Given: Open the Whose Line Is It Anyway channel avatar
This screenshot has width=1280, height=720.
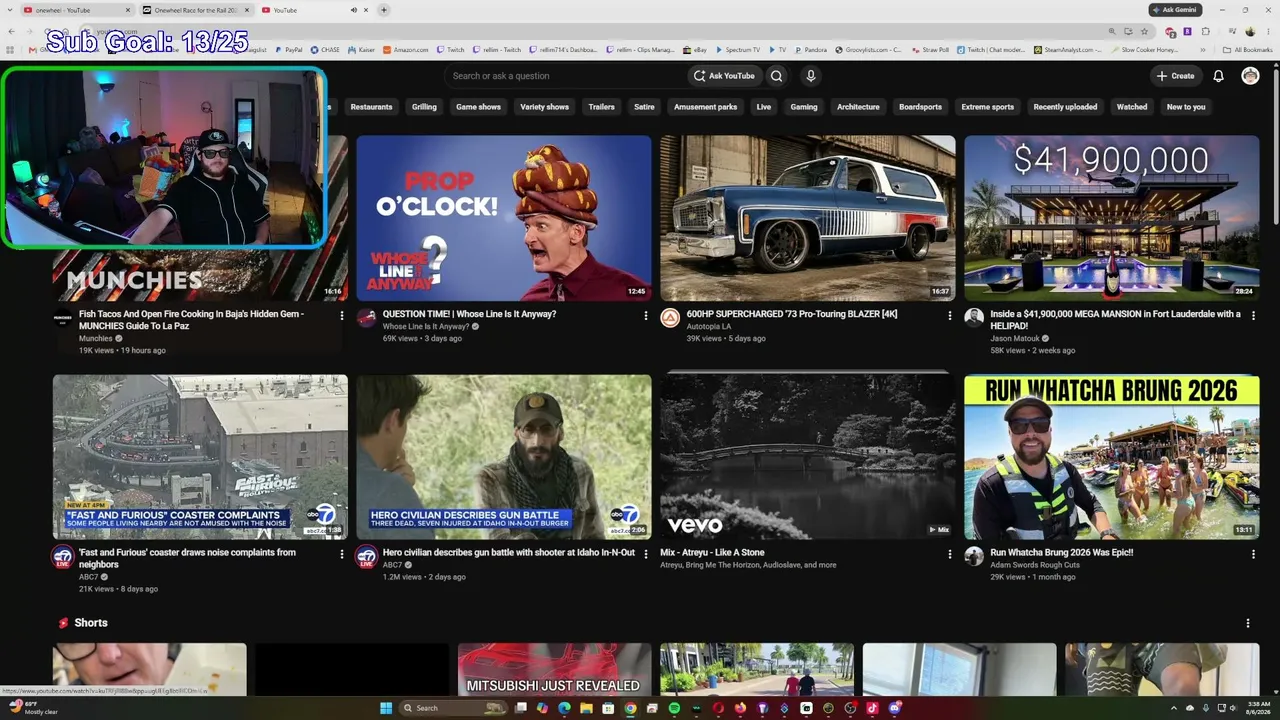Looking at the screenshot, I should coord(366,318).
